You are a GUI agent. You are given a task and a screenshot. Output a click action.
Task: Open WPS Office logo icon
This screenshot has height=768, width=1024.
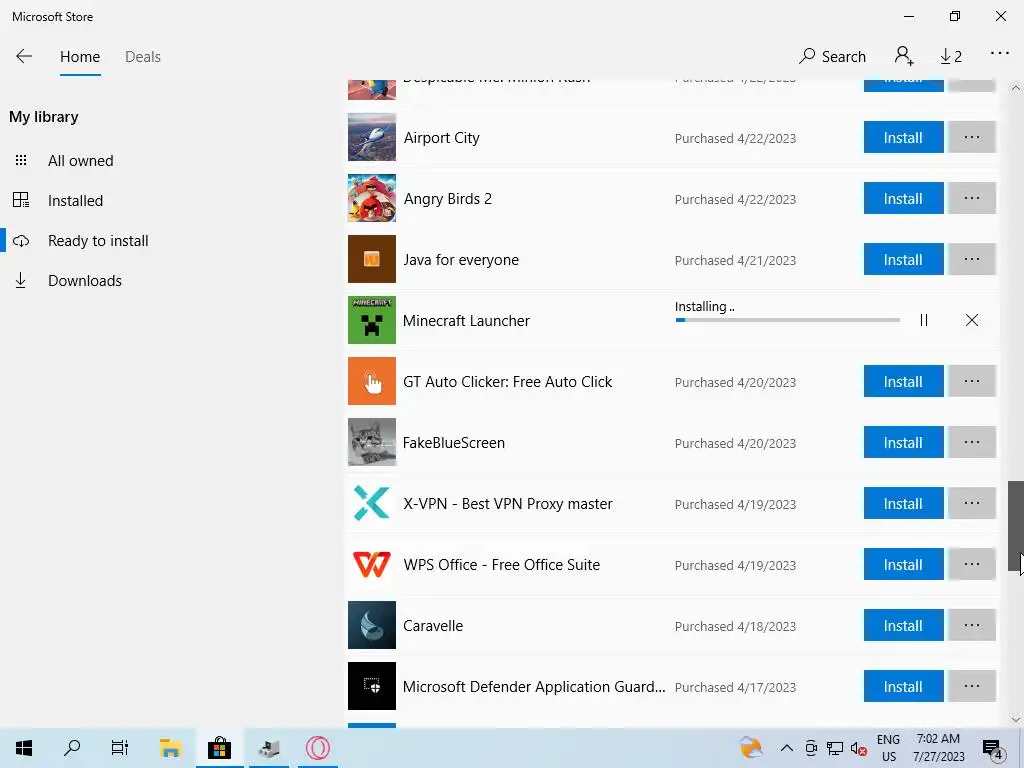(x=372, y=564)
